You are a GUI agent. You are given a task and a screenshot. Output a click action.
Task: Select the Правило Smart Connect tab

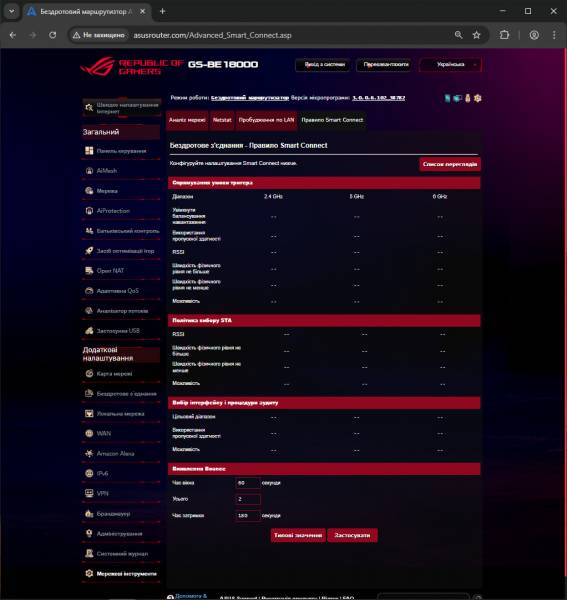(x=332, y=120)
